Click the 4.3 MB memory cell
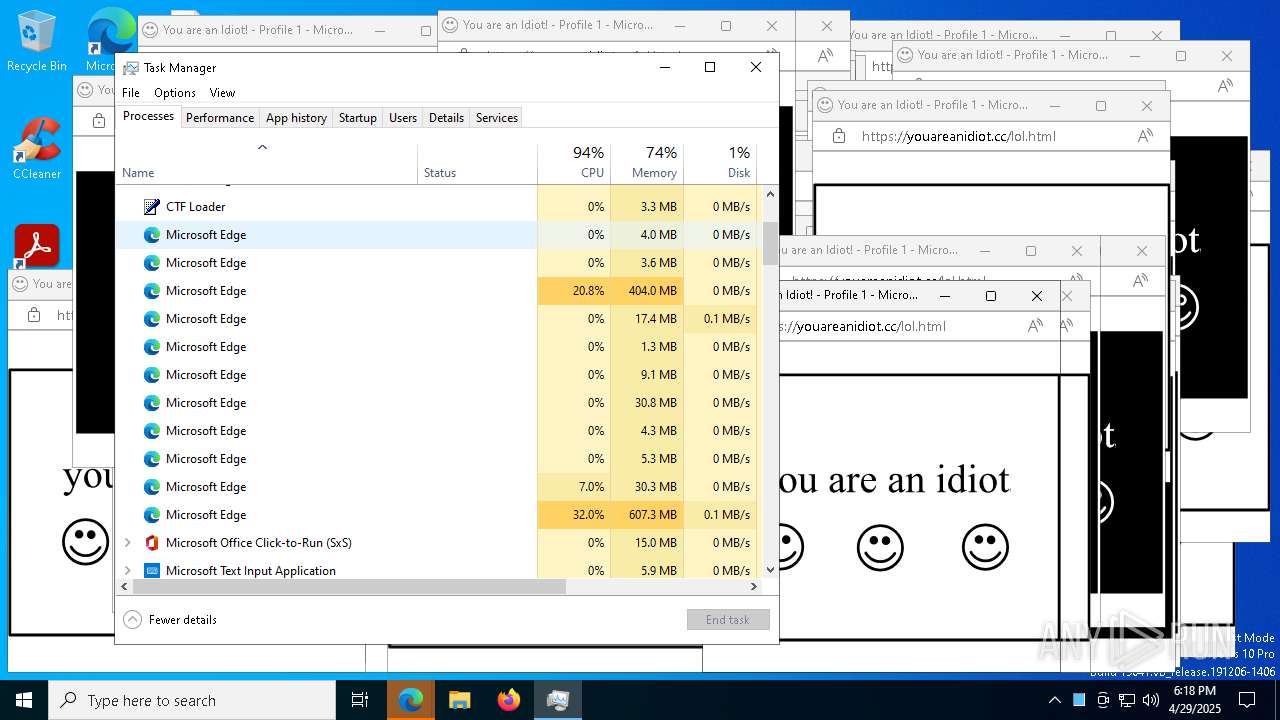The width and height of the screenshot is (1280, 720). [647, 431]
